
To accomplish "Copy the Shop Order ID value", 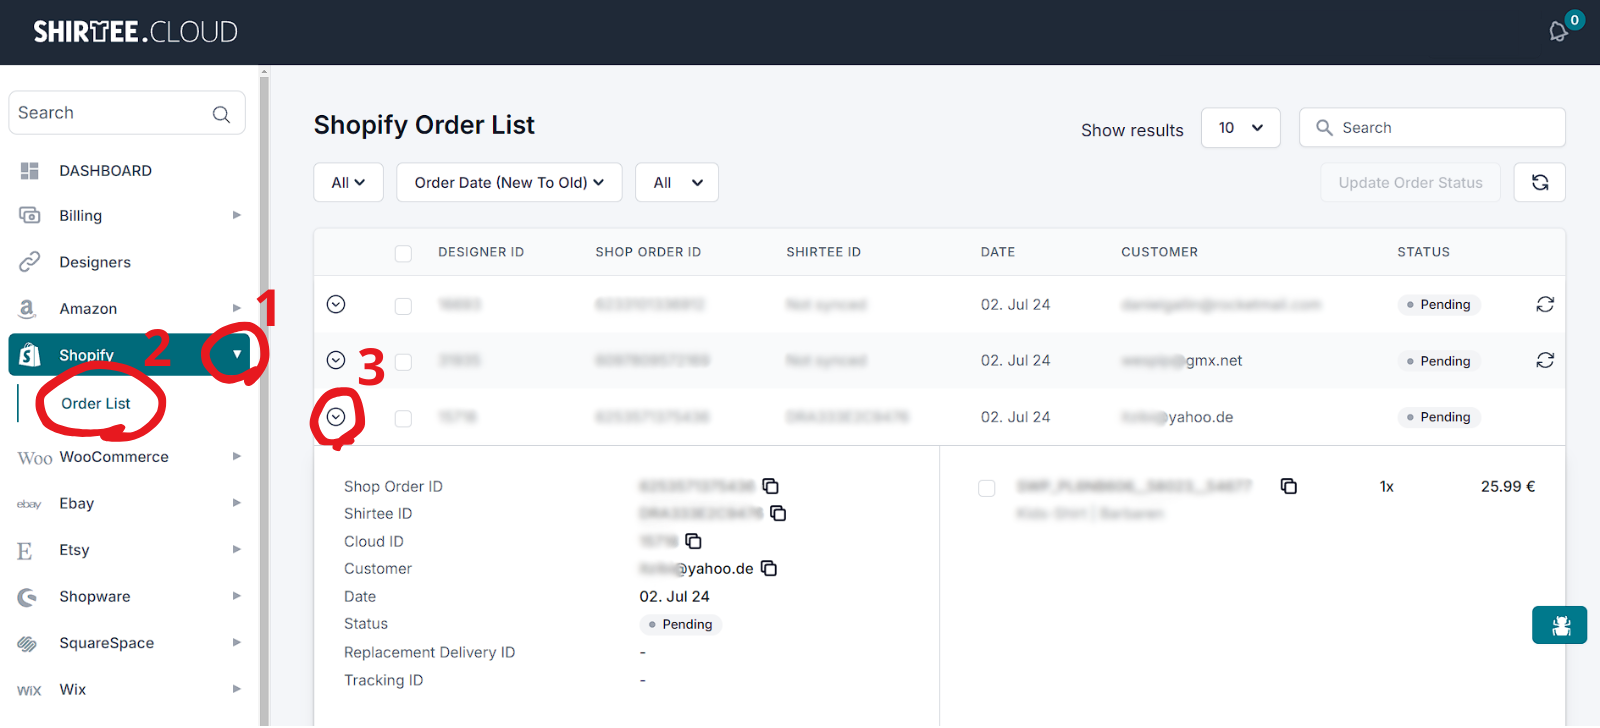I will (x=771, y=486).
